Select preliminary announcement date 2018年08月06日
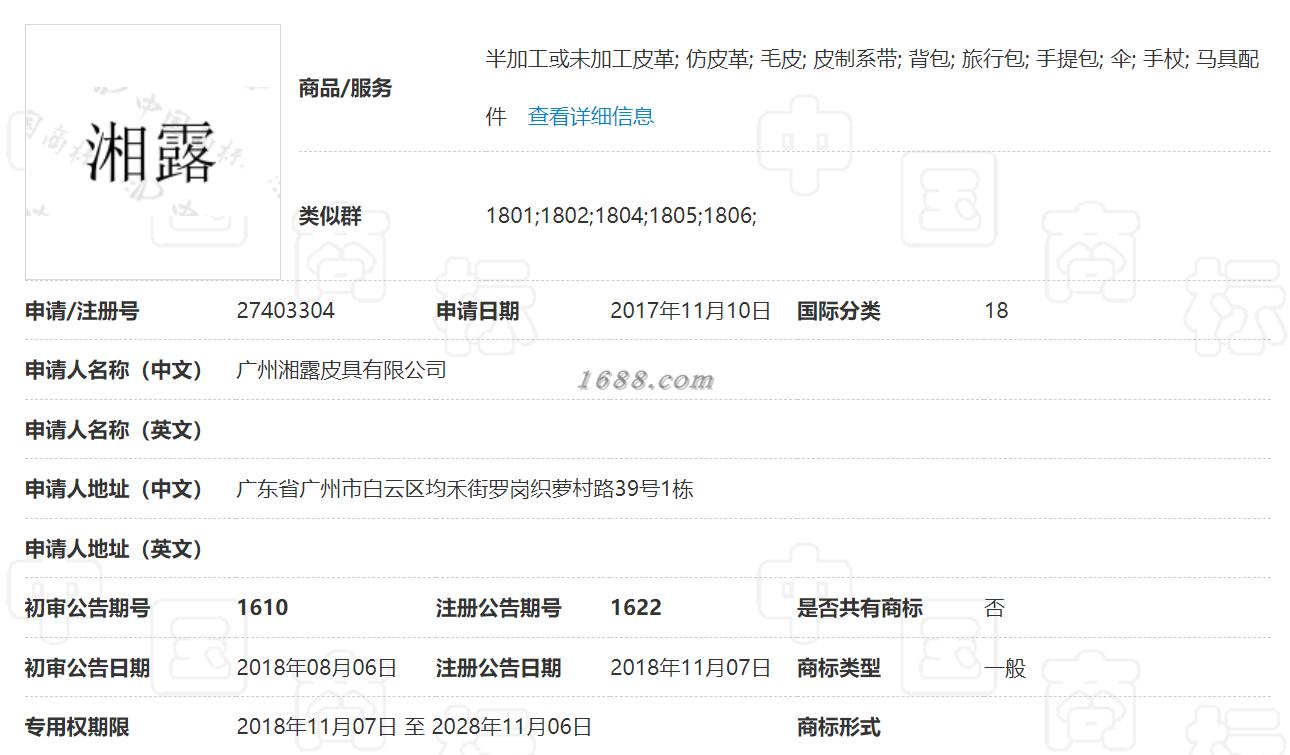 [x=317, y=668]
